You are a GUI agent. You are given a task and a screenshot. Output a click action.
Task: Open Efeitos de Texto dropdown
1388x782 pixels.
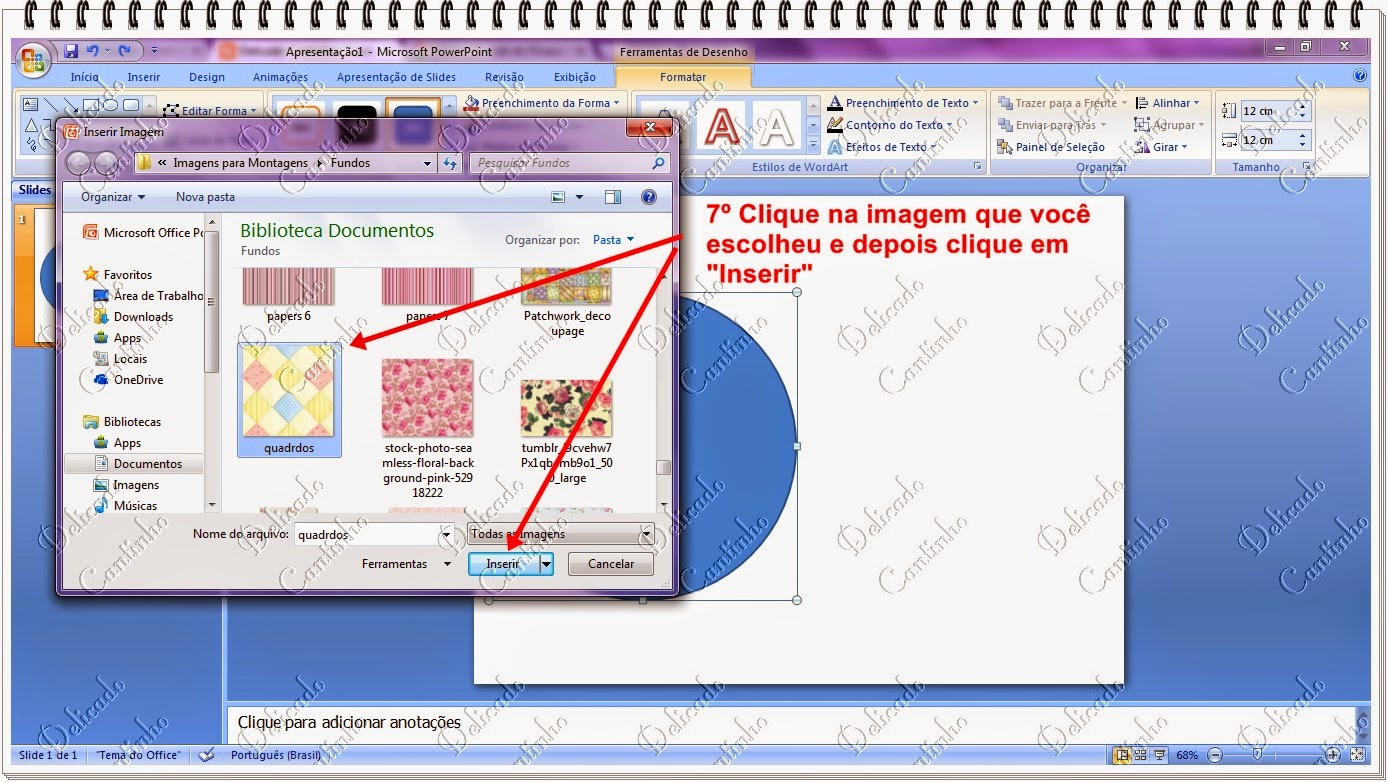[x=884, y=147]
